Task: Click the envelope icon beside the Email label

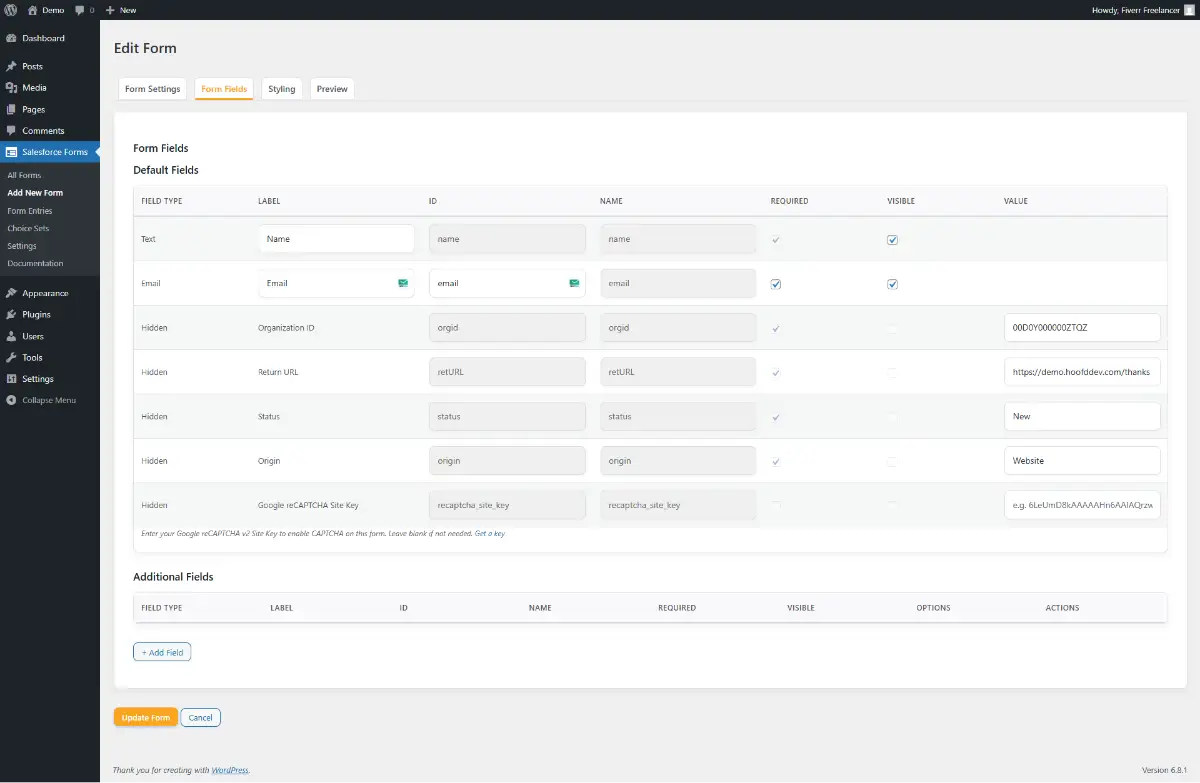Action: point(402,283)
